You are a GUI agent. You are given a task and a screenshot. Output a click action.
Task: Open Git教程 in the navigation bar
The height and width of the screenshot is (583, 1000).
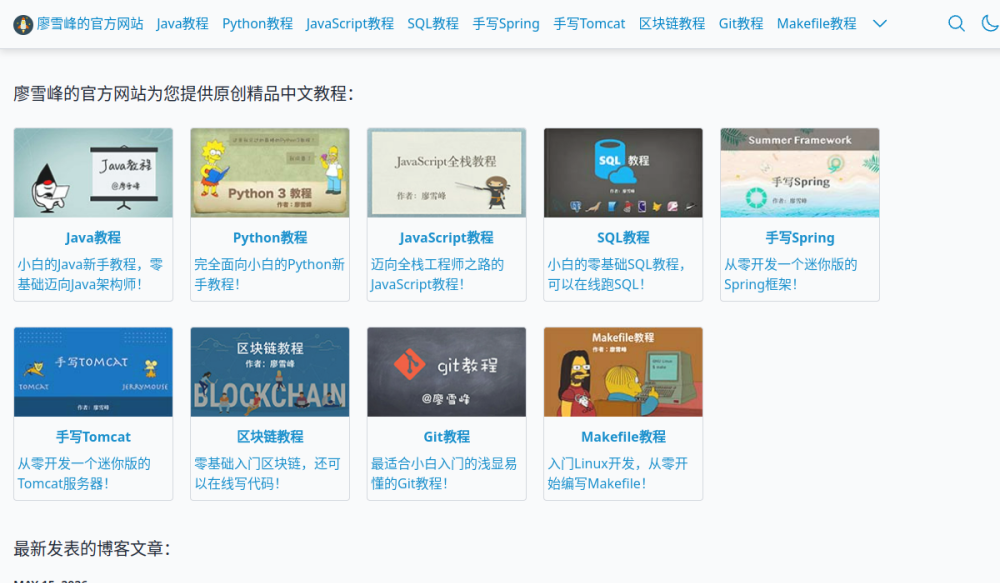(741, 24)
